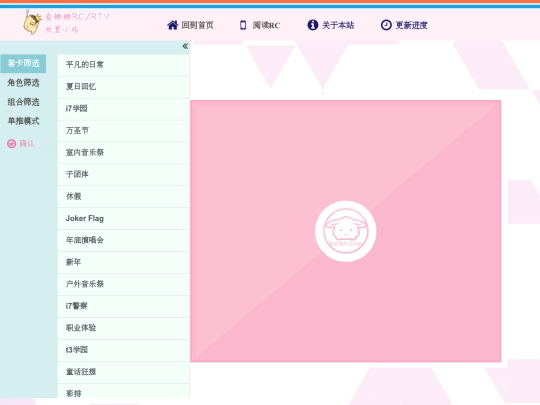The height and width of the screenshot is (405, 540).
Task: Select 户外音乐祭 in the list
Action: coord(123,284)
